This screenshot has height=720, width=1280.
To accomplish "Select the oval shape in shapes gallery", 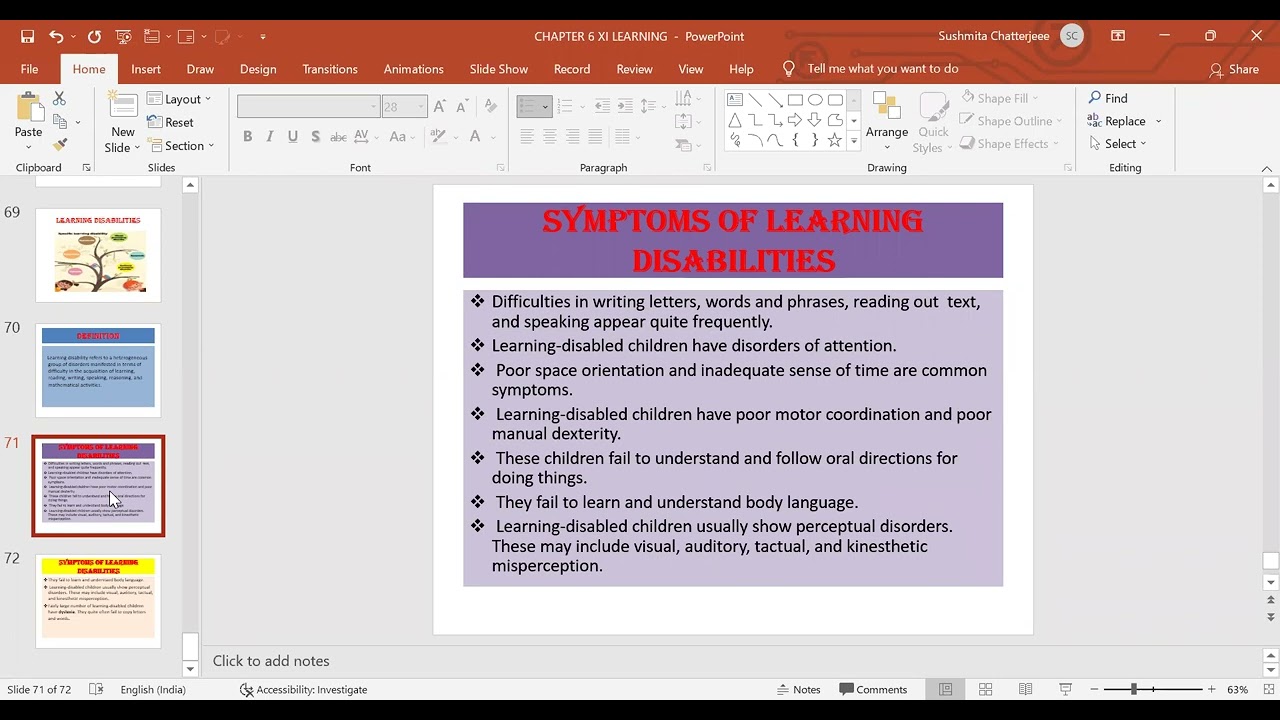I will point(815,100).
